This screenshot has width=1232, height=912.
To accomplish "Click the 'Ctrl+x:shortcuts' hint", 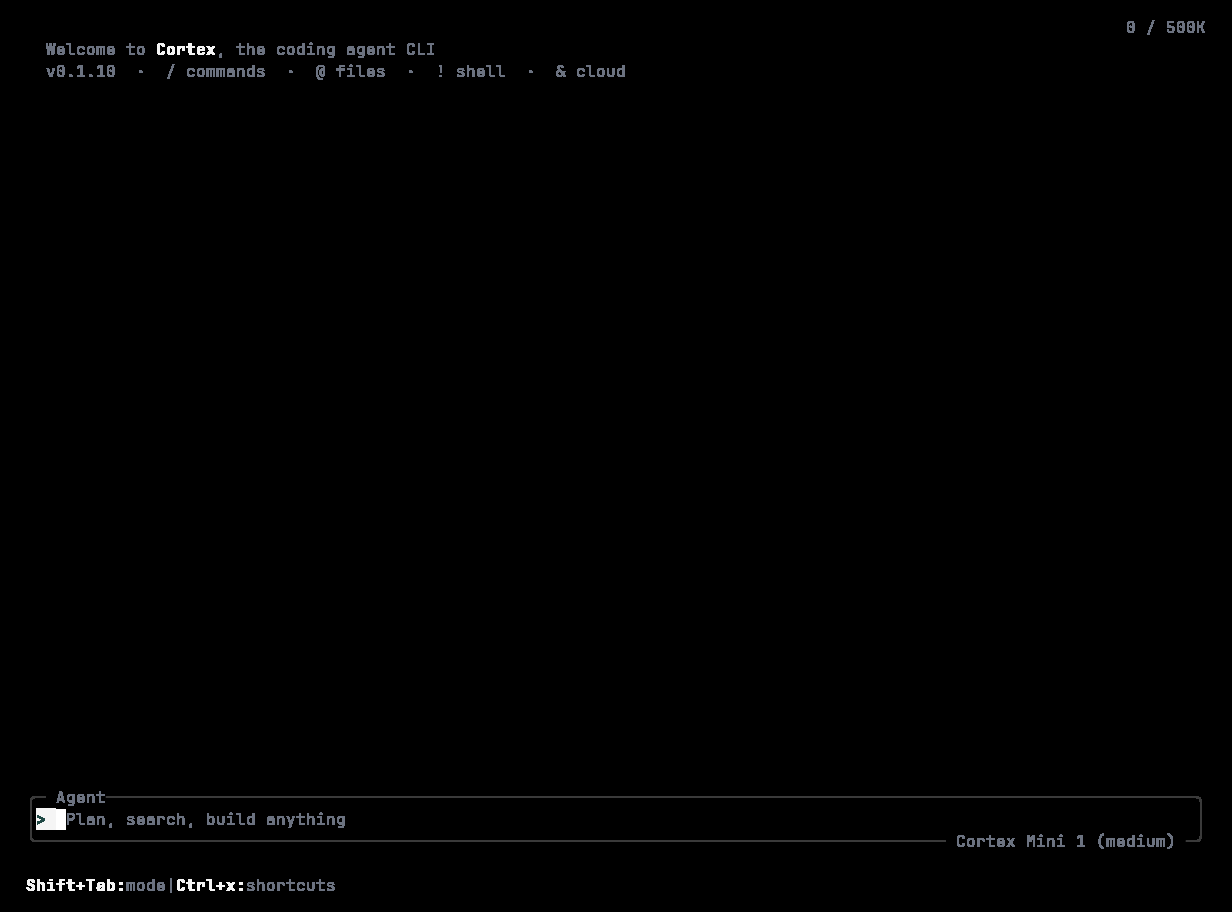I will point(256,885).
